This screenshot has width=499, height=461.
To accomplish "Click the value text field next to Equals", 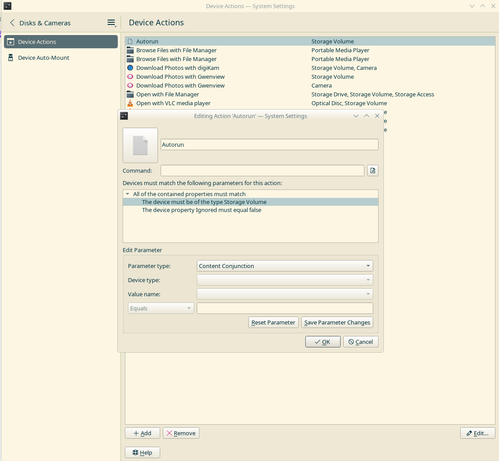I will coord(285,308).
